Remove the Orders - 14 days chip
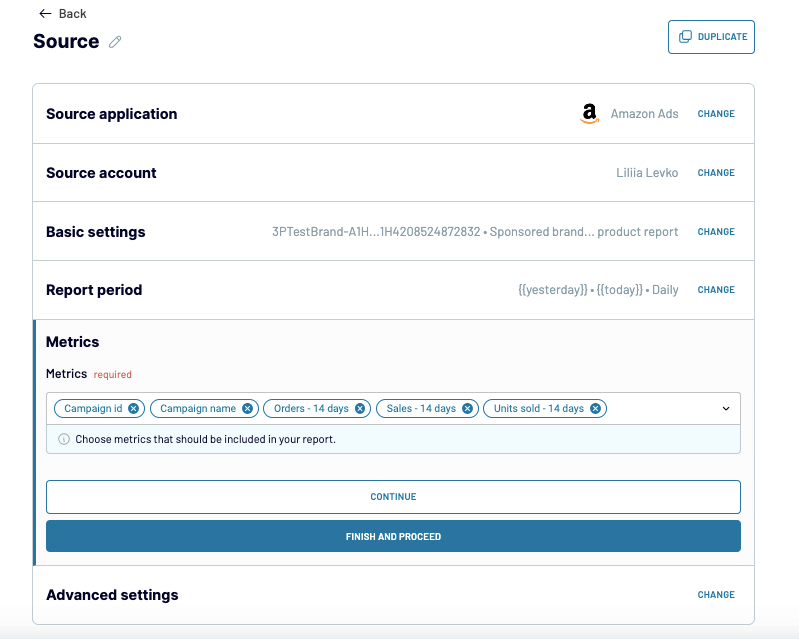 [x=360, y=409]
